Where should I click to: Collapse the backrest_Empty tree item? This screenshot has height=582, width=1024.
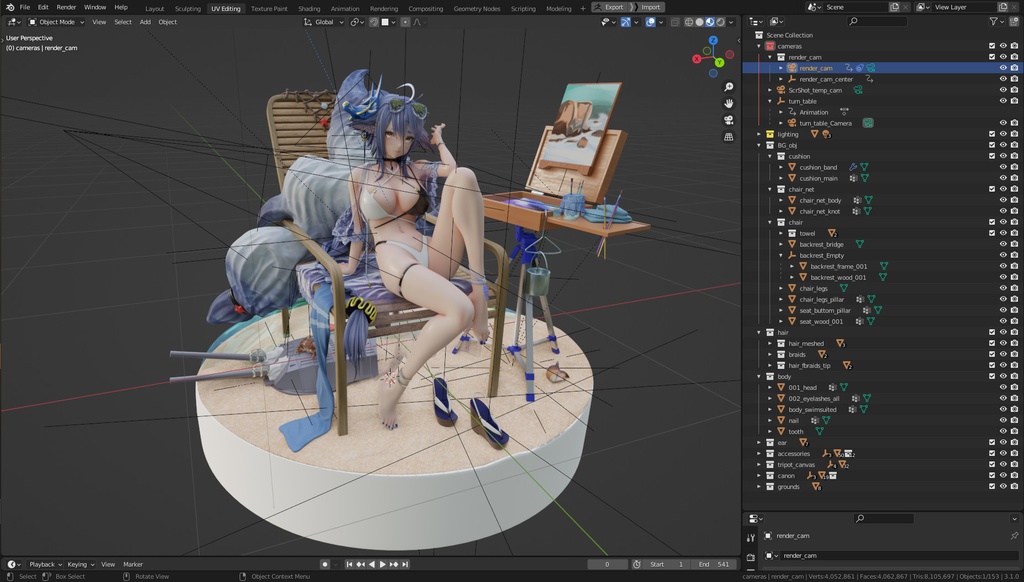pyautogui.click(x=781, y=255)
